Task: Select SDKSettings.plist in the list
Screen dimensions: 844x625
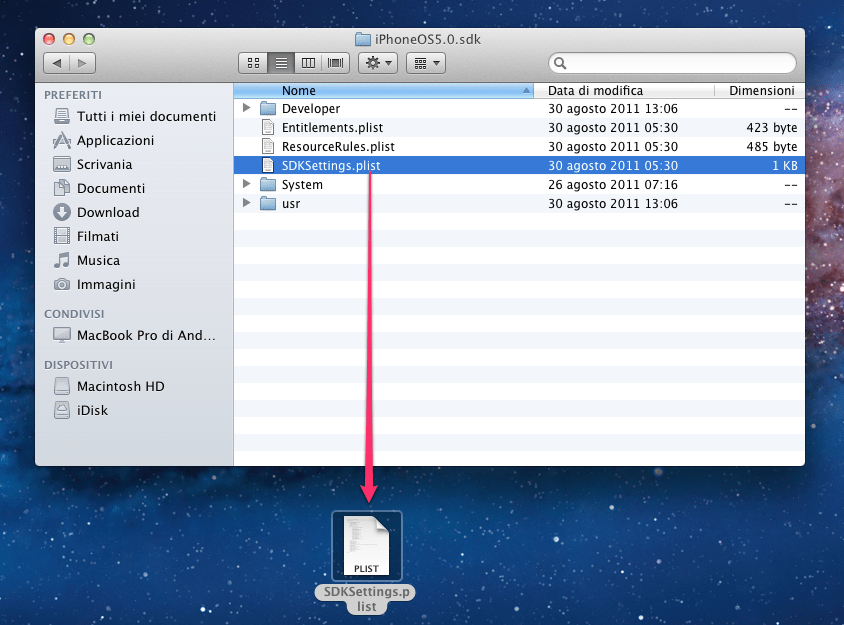Action: tap(519, 165)
